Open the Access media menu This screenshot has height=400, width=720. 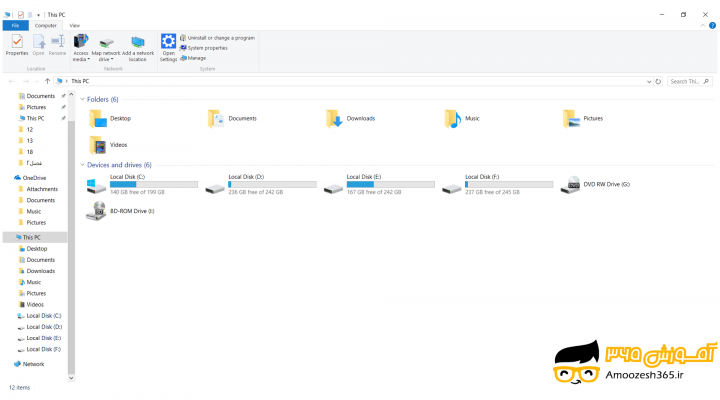(x=81, y=48)
